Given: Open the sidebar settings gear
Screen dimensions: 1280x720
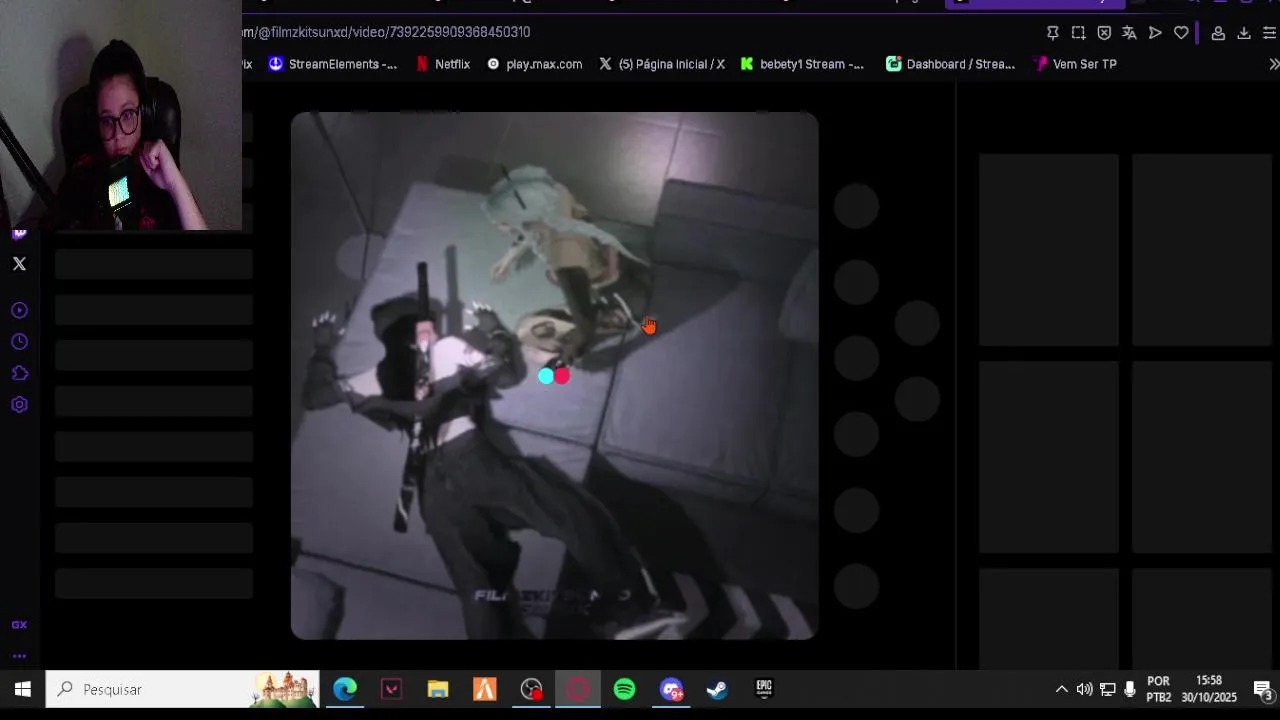Looking at the screenshot, I should click(19, 405).
